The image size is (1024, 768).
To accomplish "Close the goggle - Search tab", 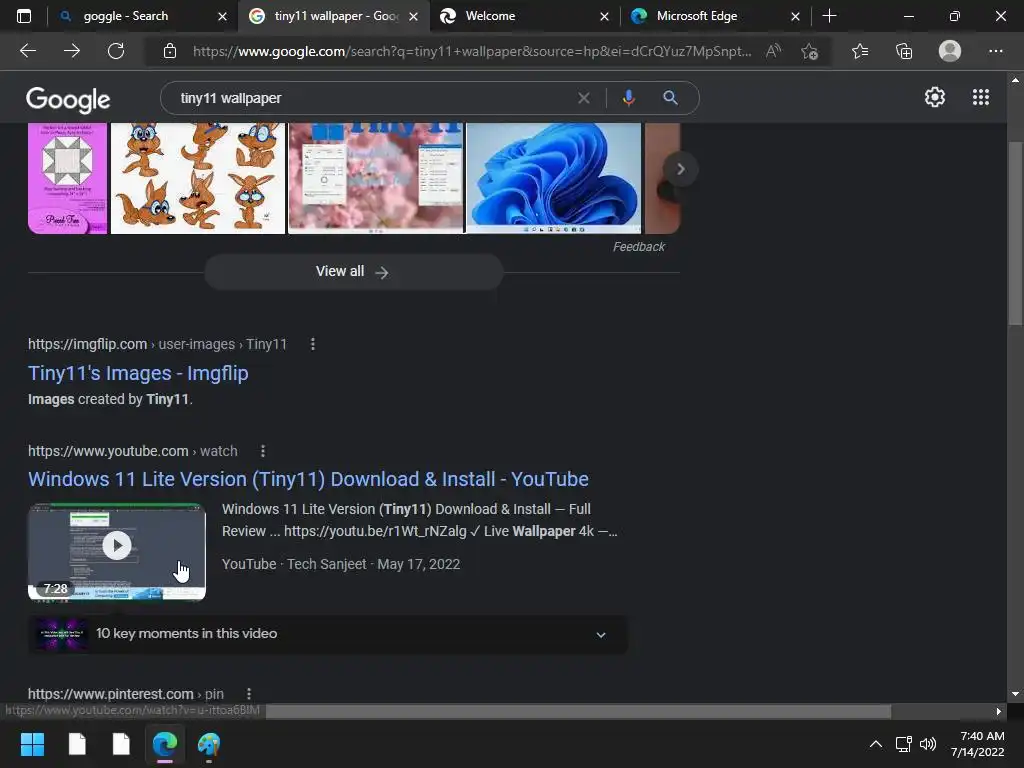I will coord(222,16).
